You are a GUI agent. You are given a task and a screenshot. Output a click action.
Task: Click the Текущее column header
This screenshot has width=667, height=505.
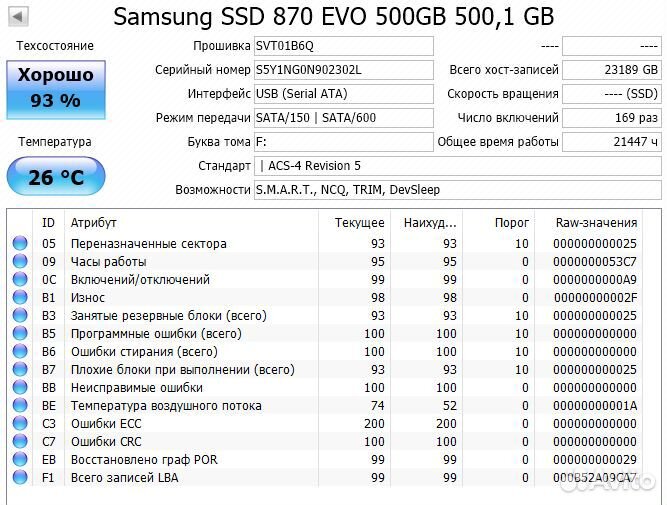click(x=354, y=223)
